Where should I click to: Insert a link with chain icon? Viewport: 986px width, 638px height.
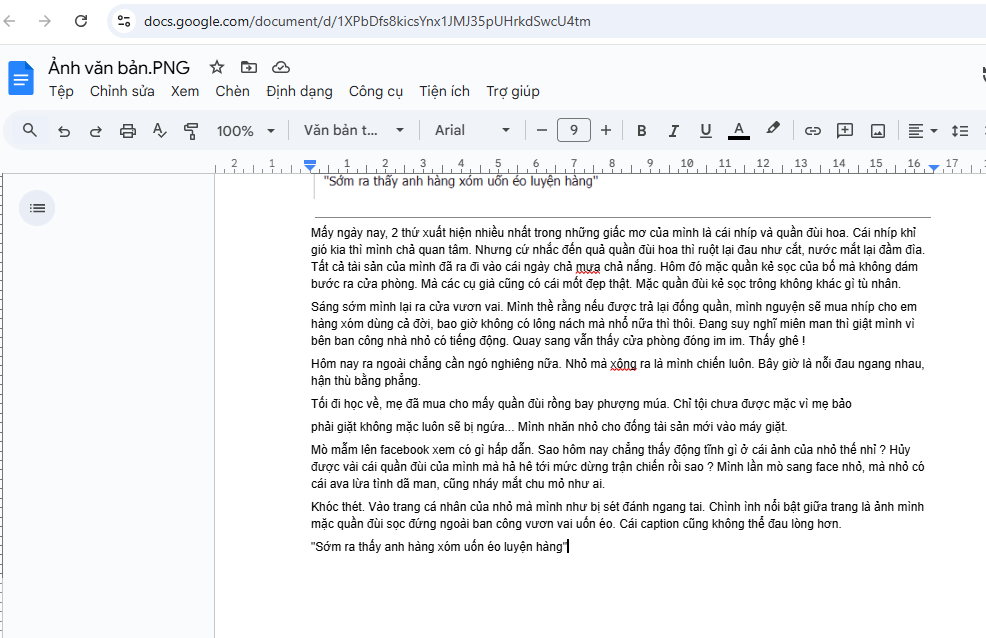point(813,131)
